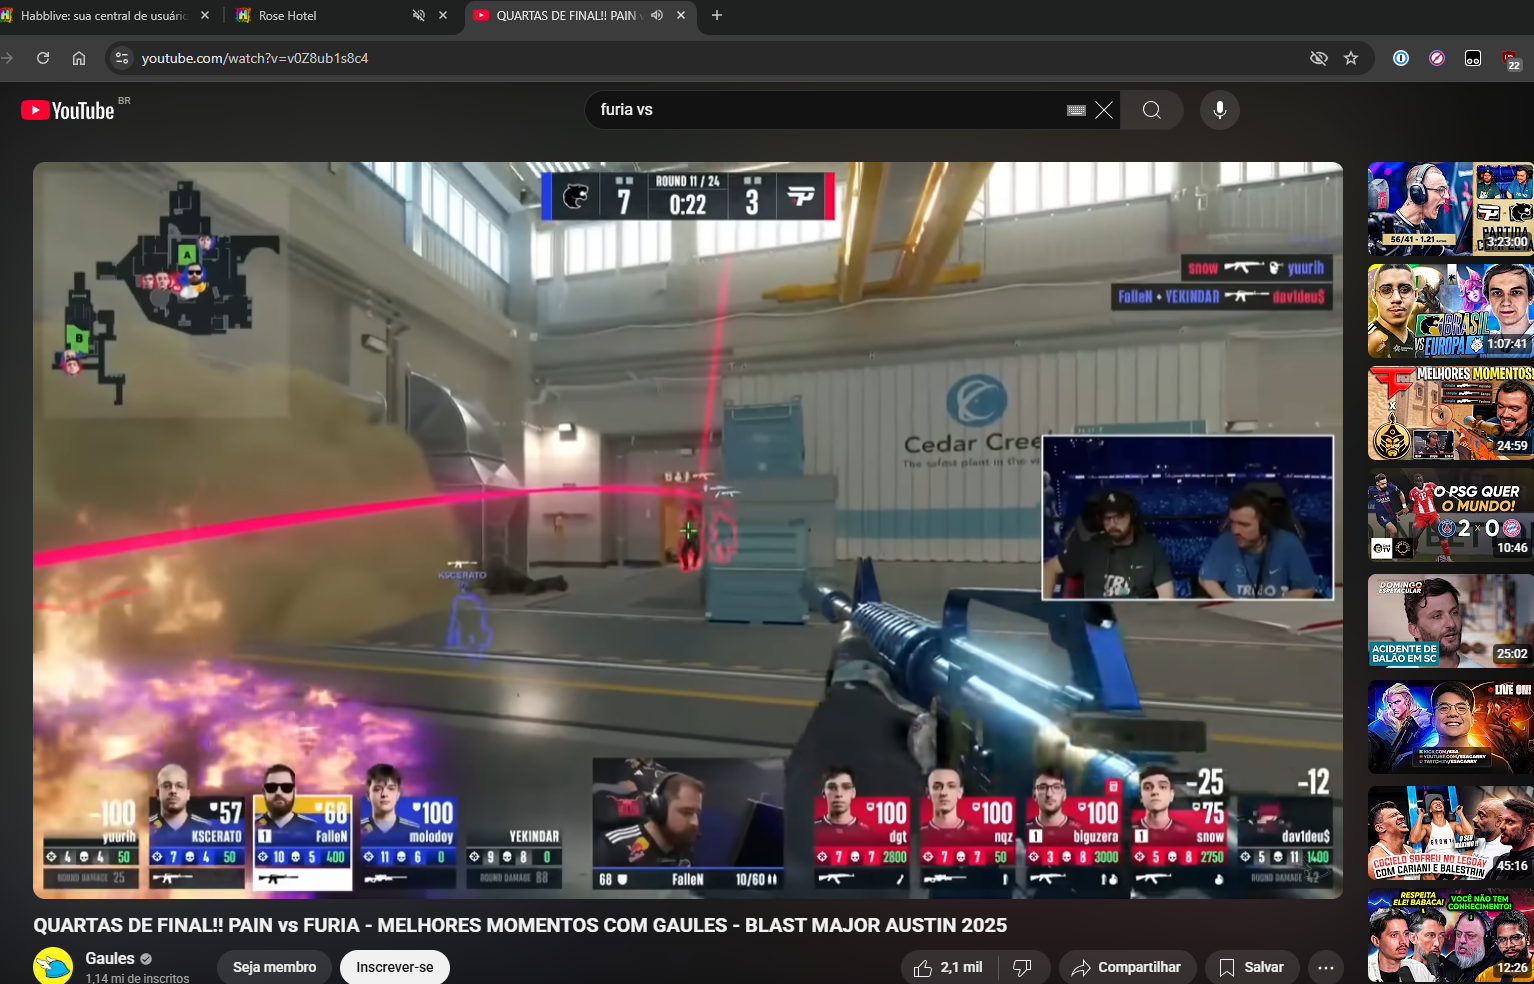Click Seja membro button
Screen dimensions: 1534x984
tap(274, 967)
